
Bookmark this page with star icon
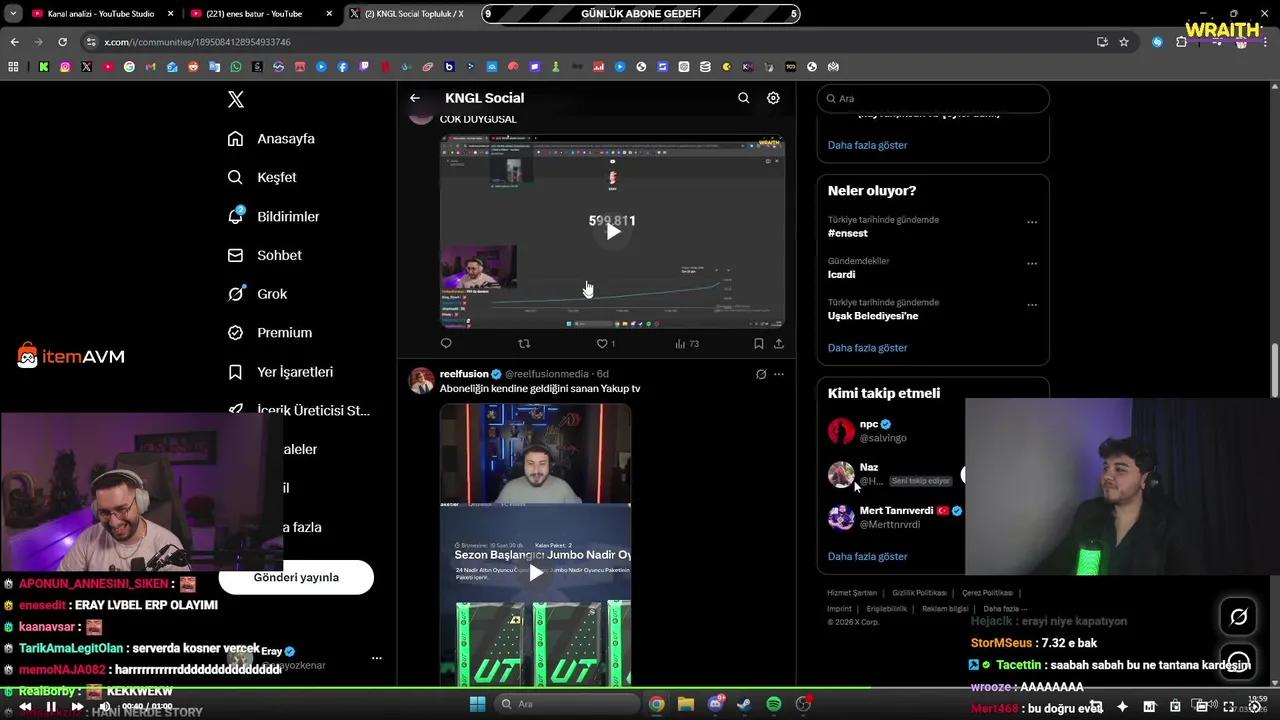[1124, 42]
